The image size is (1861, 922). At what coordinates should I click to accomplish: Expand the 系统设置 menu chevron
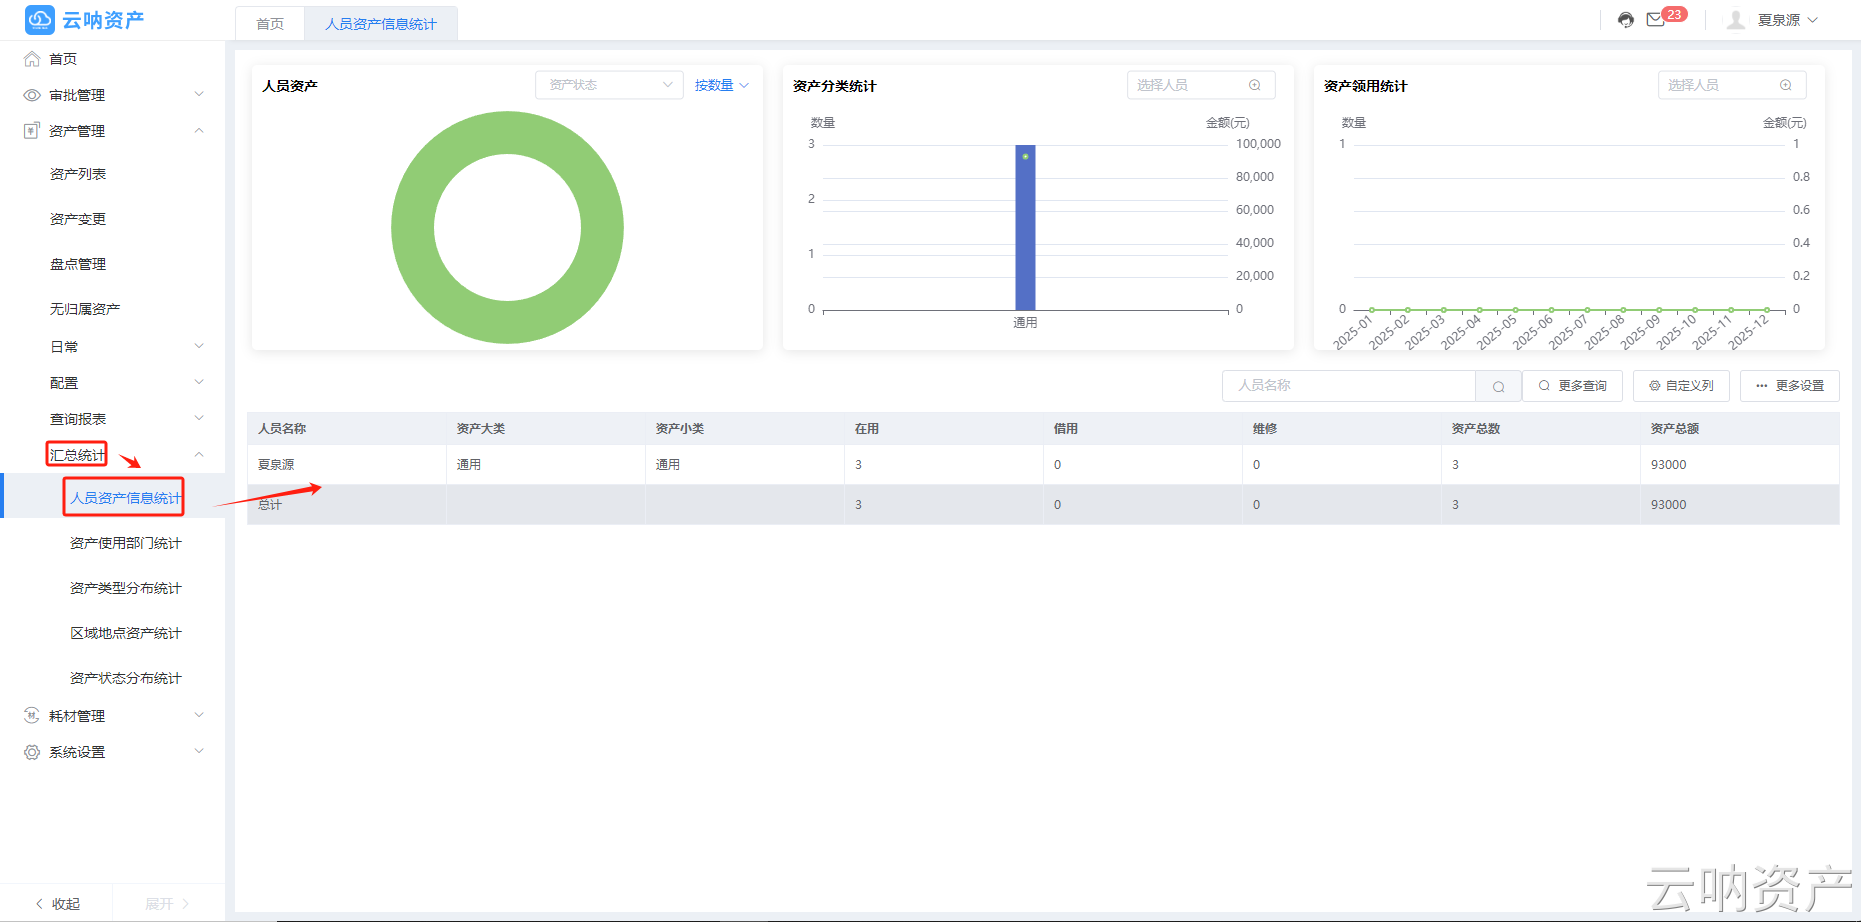tap(199, 752)
